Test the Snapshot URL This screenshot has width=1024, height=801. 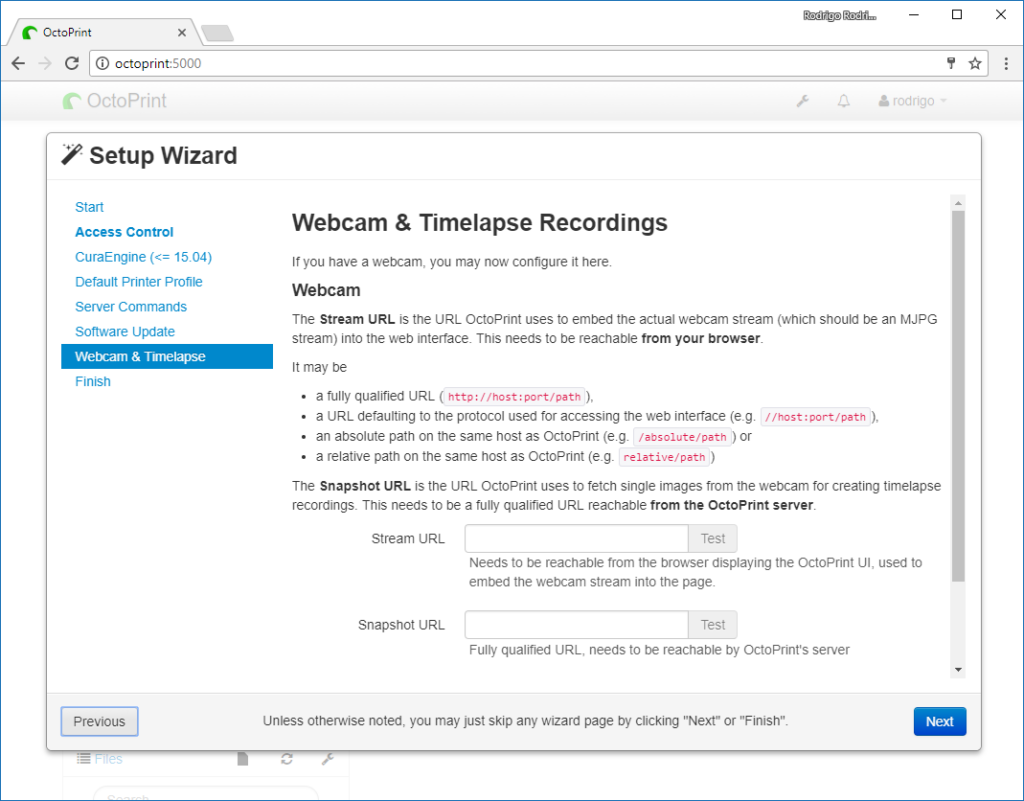click(712, 625)
